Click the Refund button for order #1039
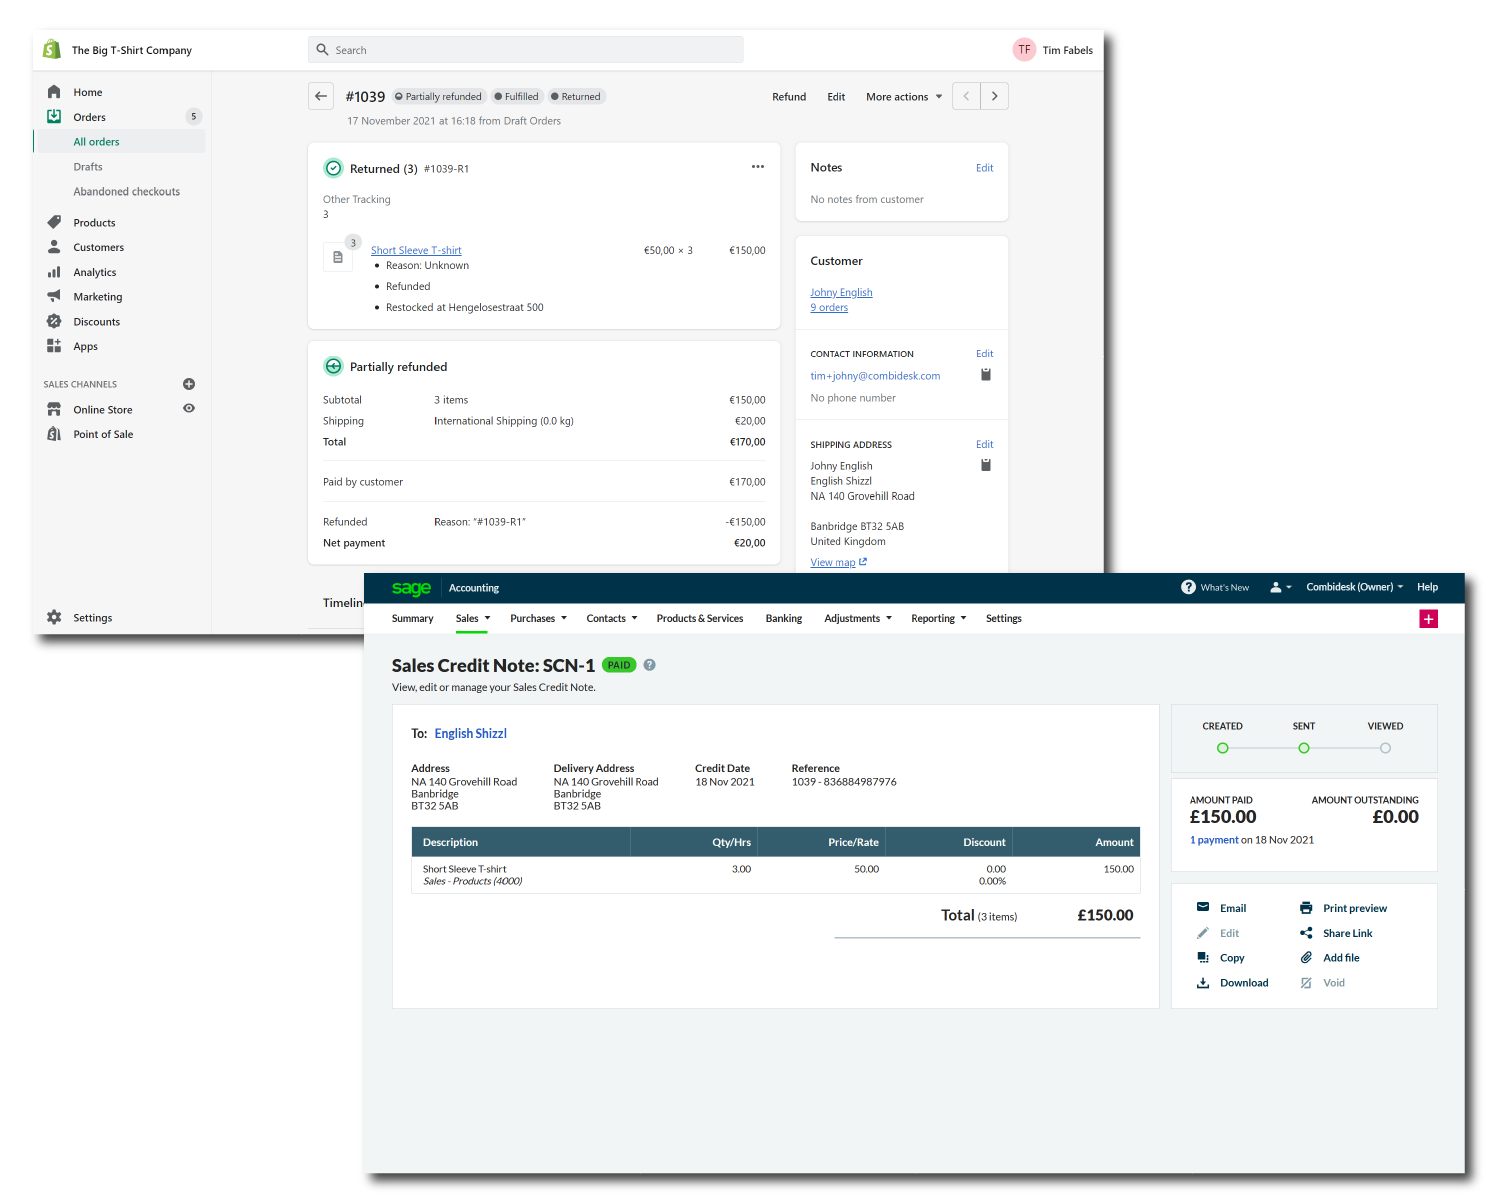1500x1200 pixels. coord(789,96)
